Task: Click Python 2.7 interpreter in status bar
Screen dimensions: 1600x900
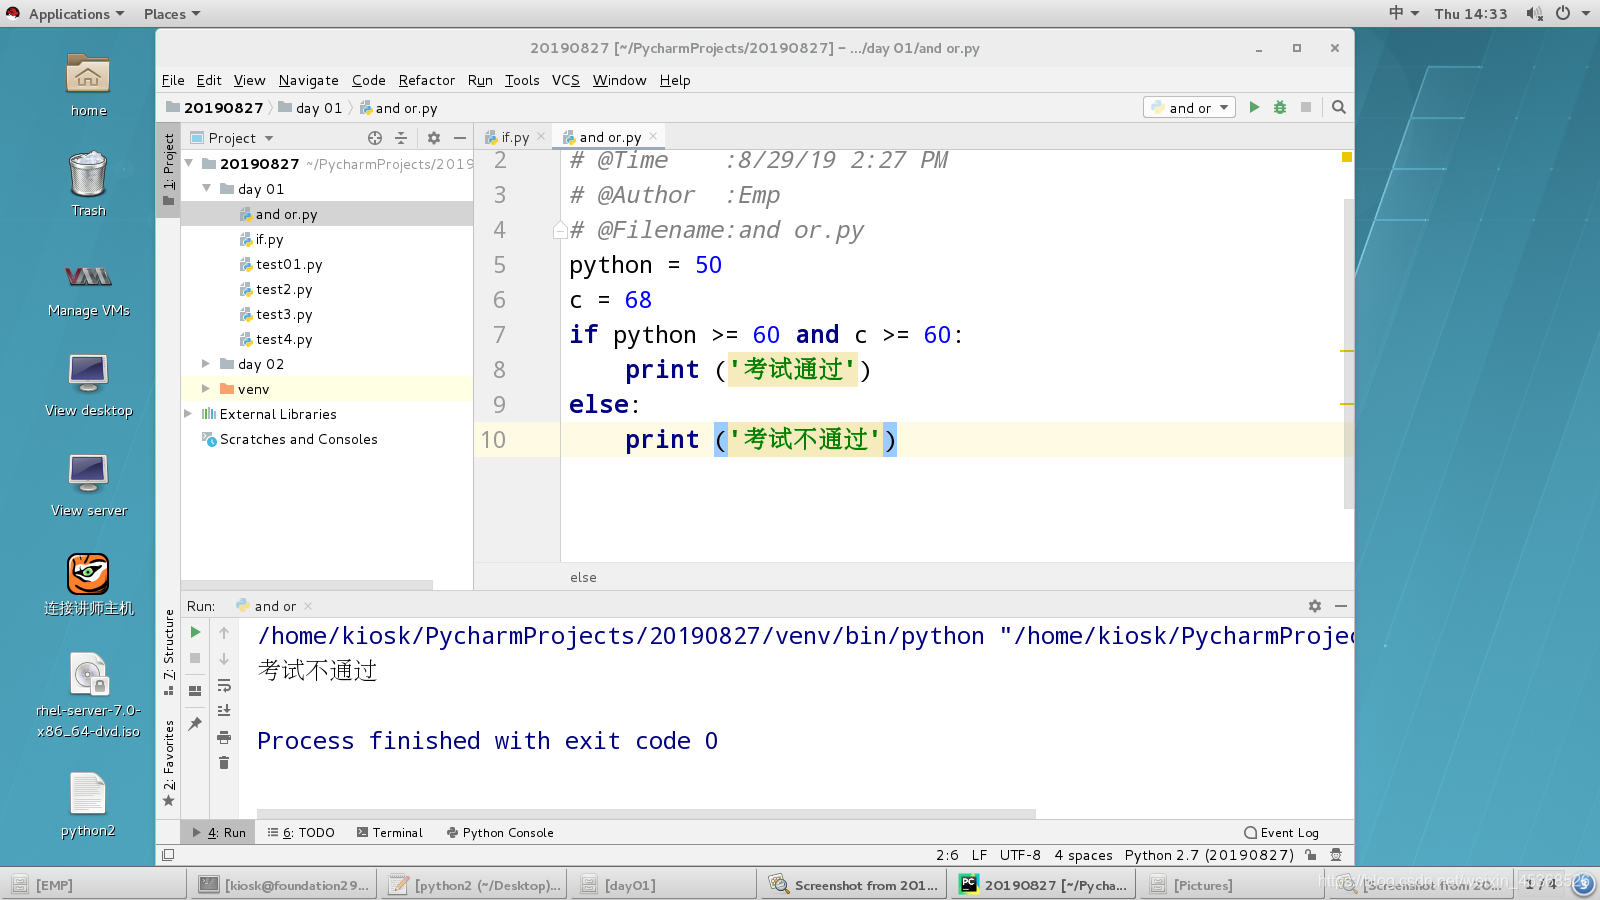Action: tap(1209, 855)
